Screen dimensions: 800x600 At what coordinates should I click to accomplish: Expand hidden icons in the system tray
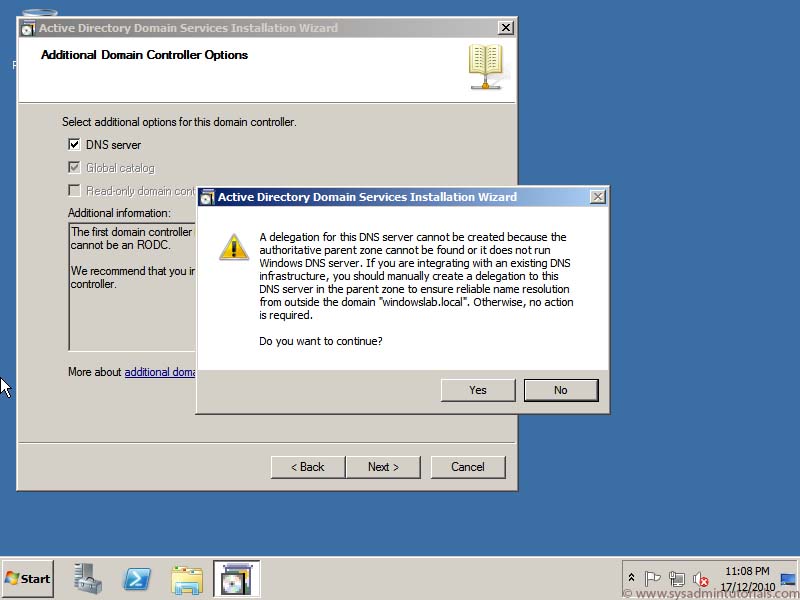tap(631, 577)
